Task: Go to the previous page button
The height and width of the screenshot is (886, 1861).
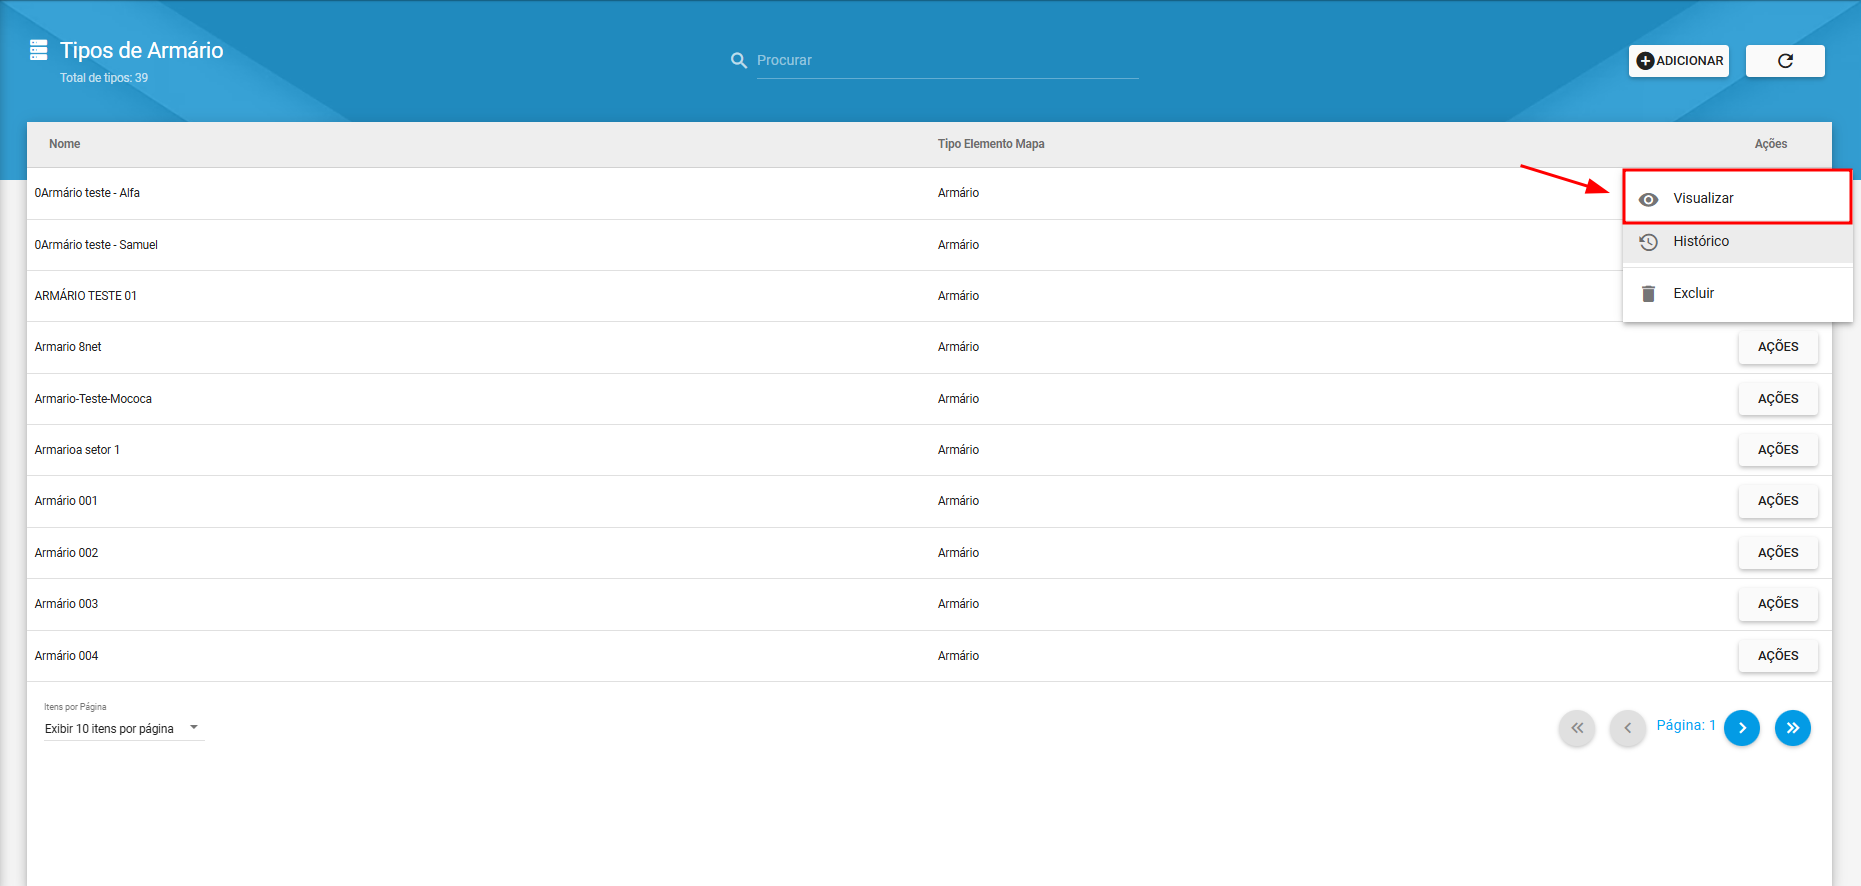Action: point(1628,728)
